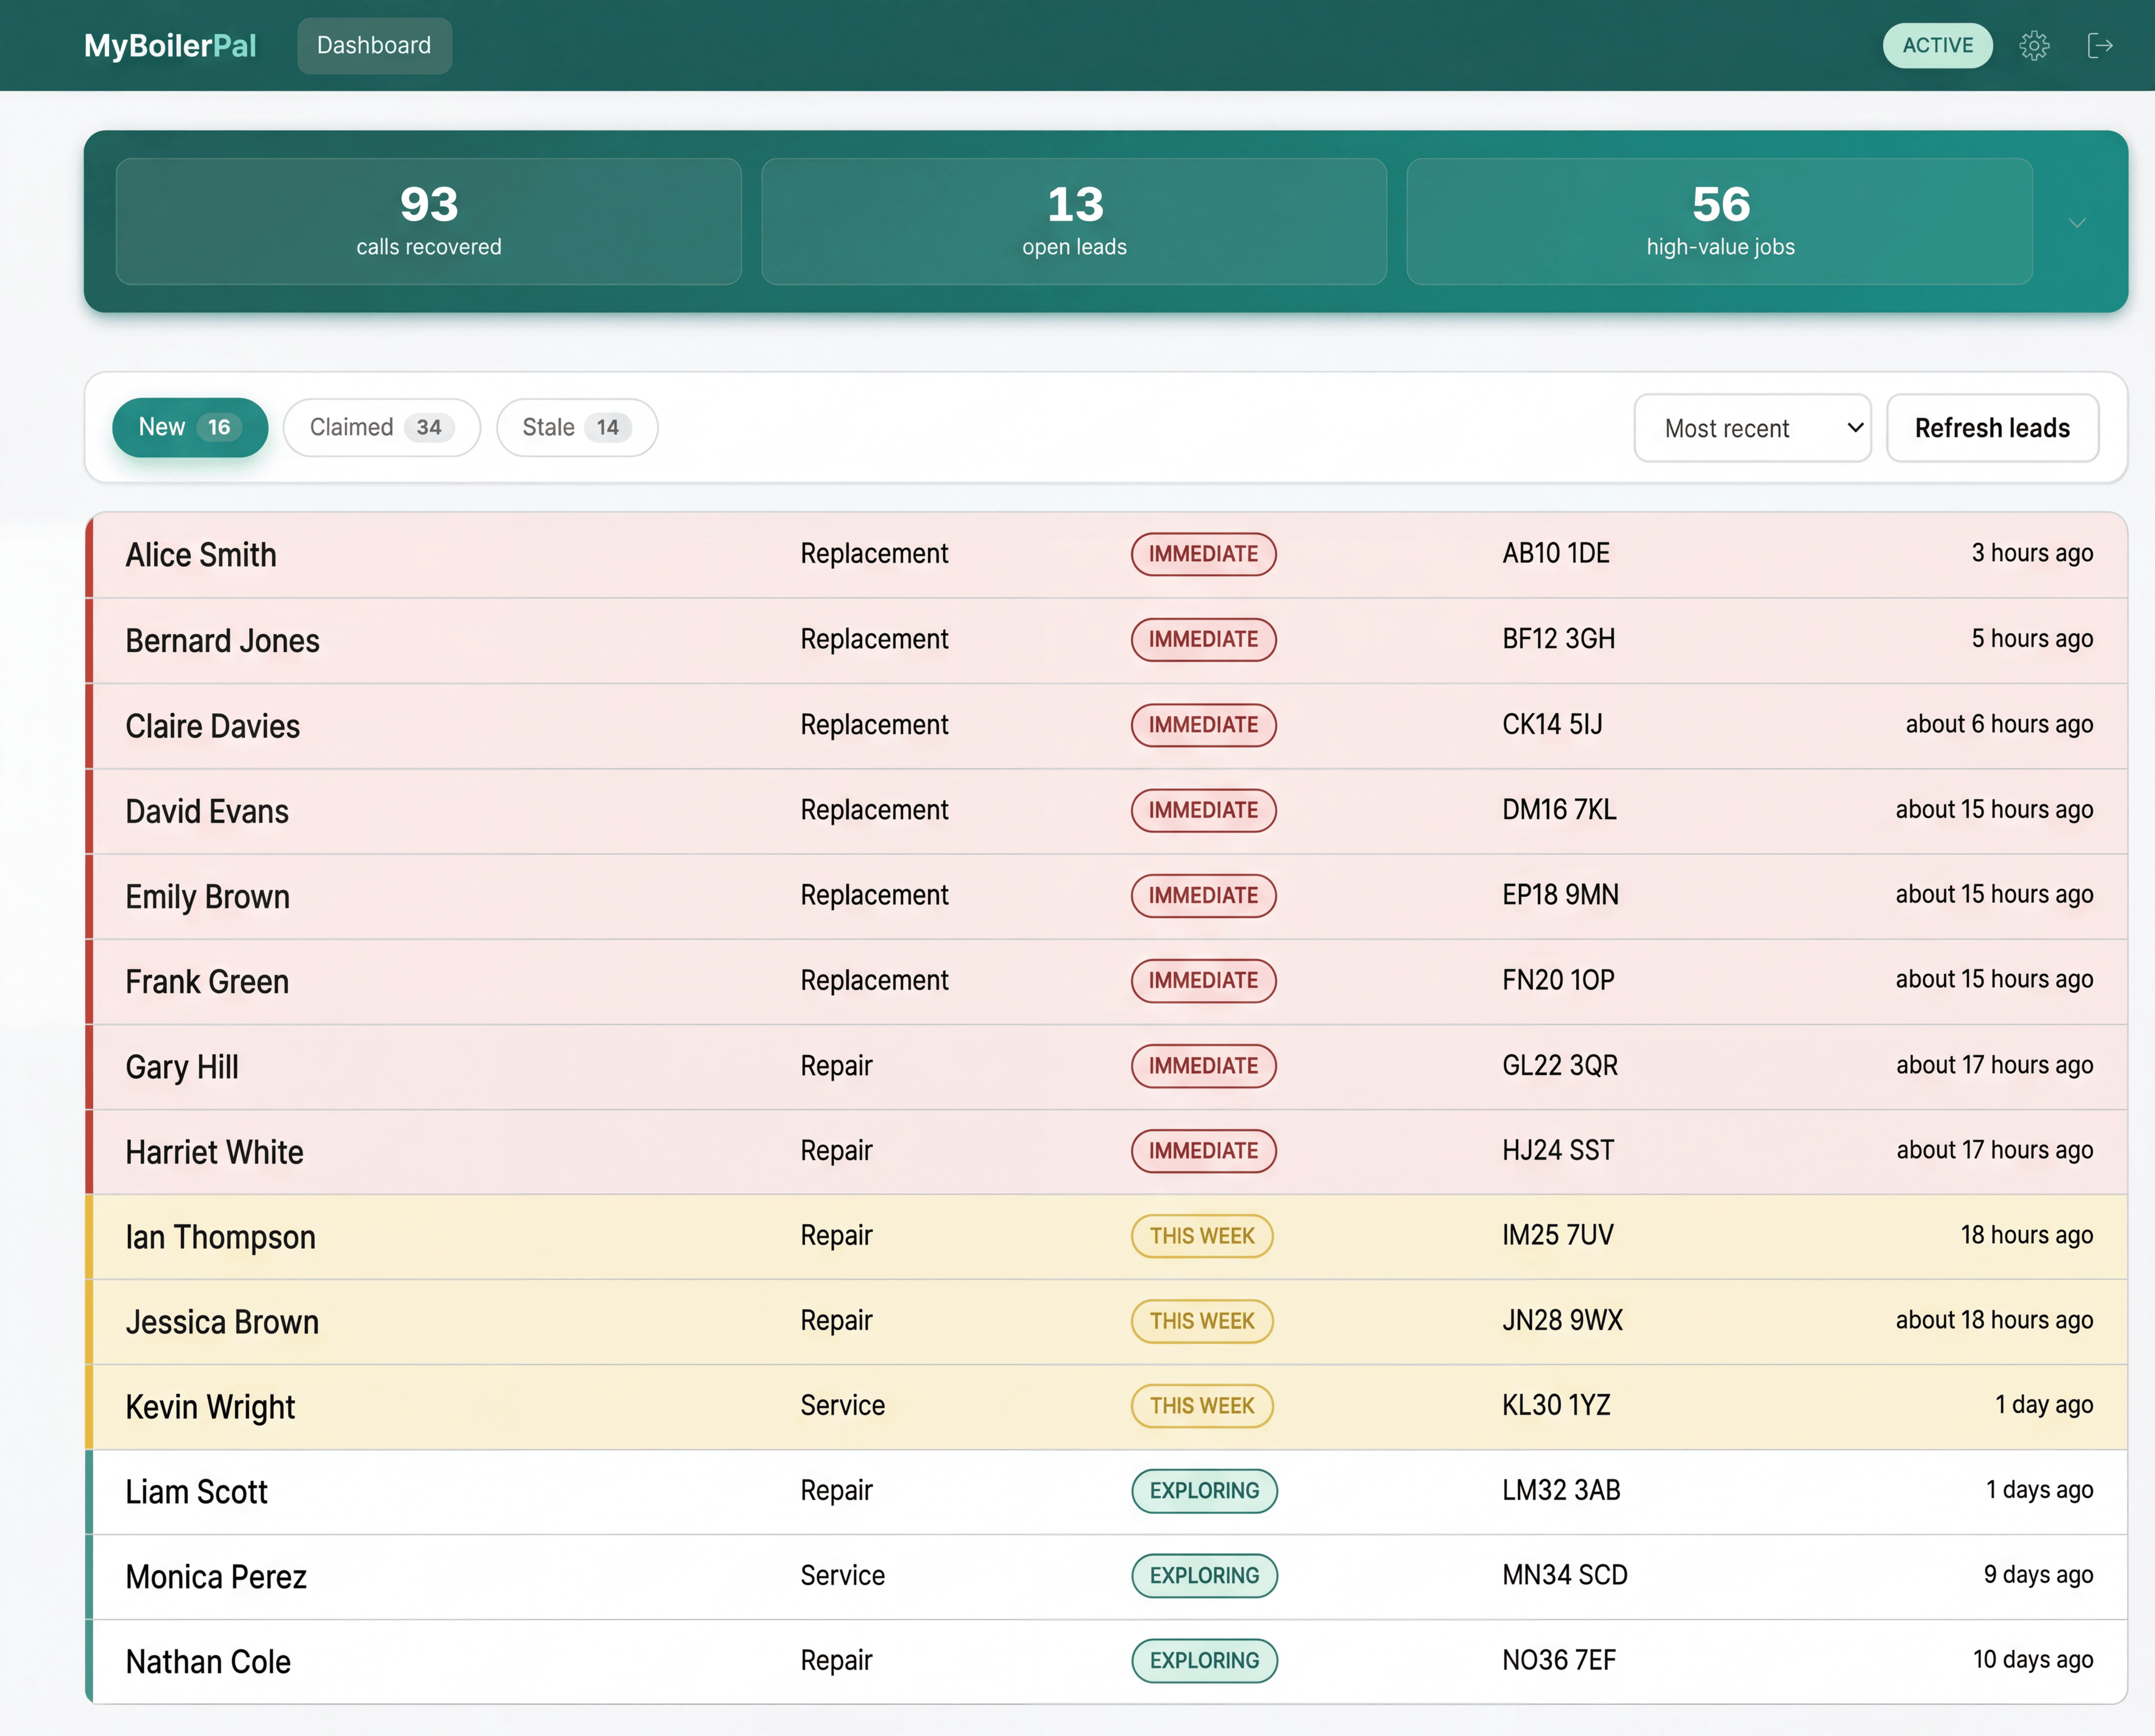Click the log out icon

[x=2100, y=45]
